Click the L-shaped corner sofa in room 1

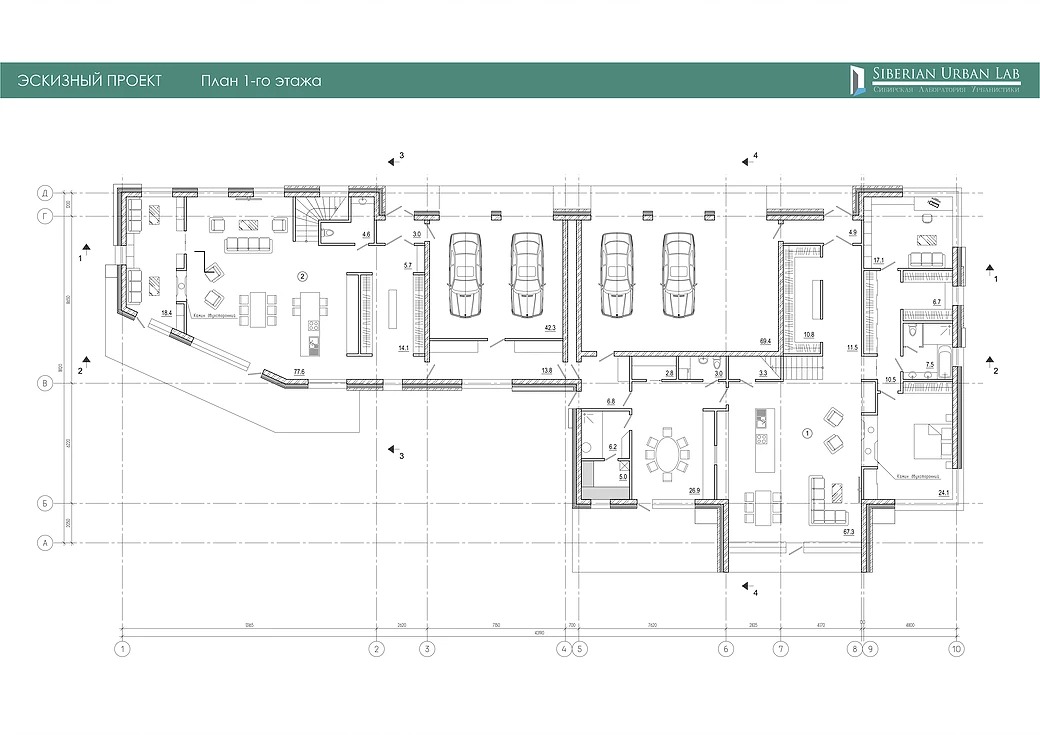tap(827, 505)
